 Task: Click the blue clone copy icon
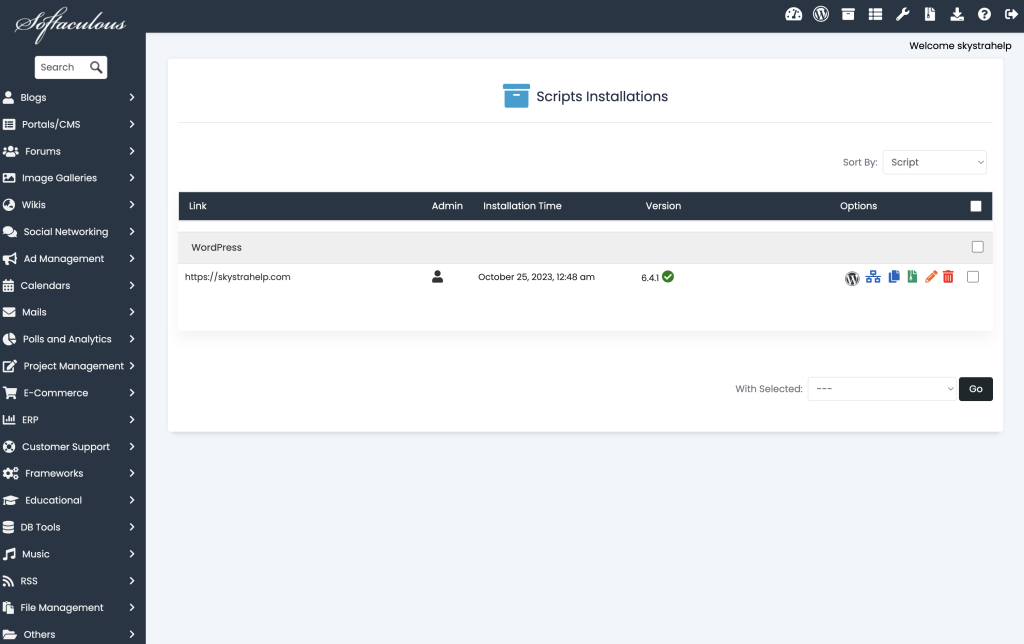point(894,277)
